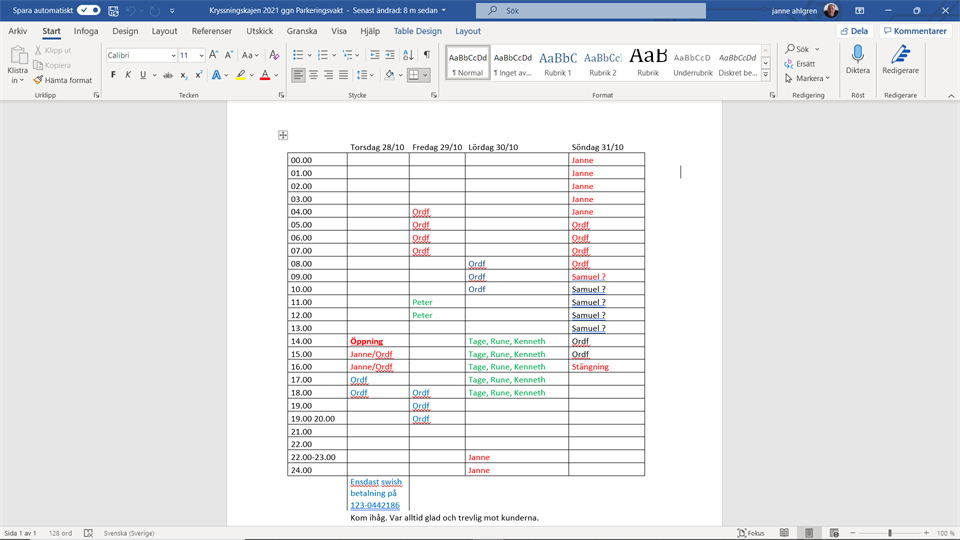Expand the font size dropdown
The height and width of the screenshot is (540, 960).
click(x=199, y=56)
